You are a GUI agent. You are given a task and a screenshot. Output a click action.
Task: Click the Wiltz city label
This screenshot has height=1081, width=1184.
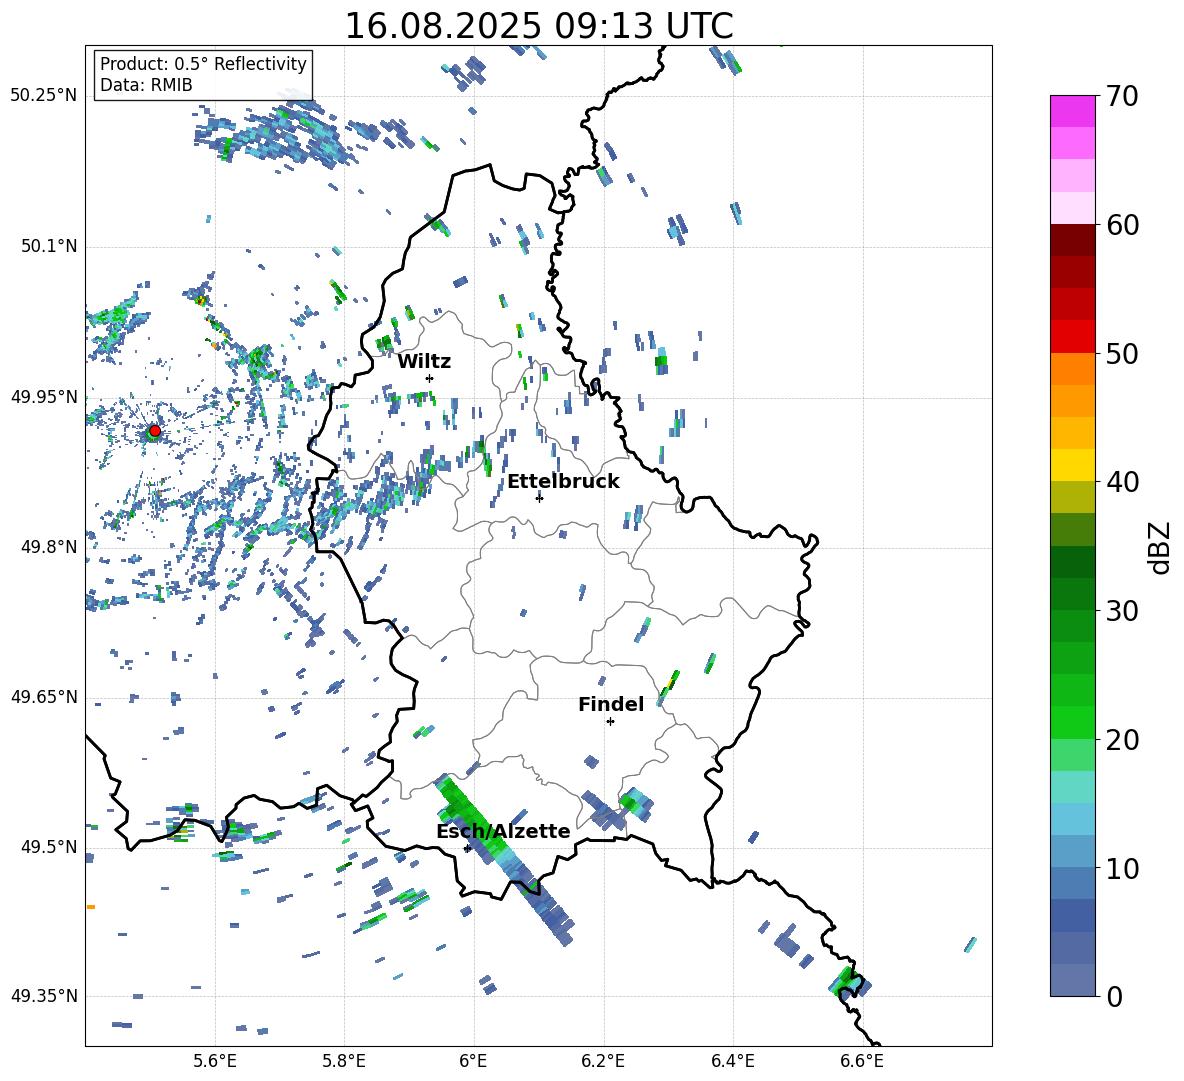[424, 362]
